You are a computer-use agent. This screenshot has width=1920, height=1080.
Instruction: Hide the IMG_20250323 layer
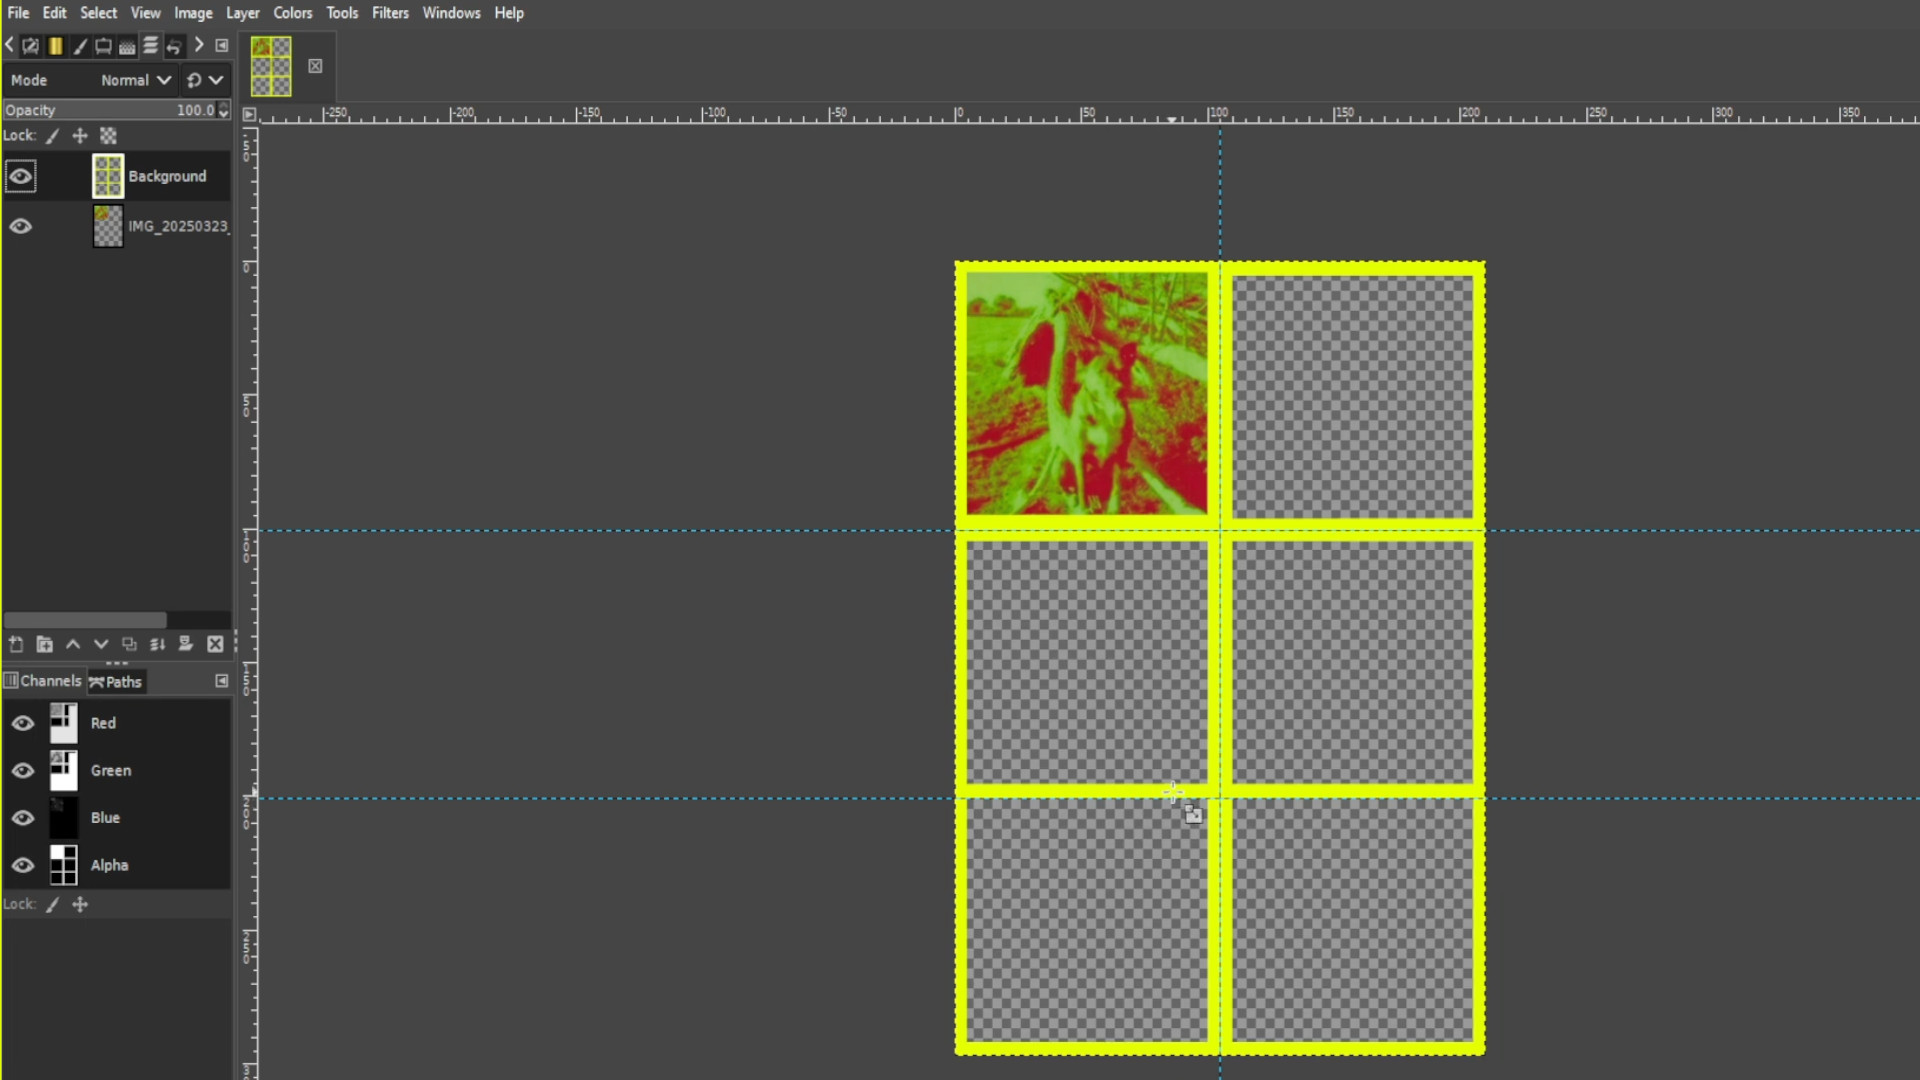coord(20,226)
